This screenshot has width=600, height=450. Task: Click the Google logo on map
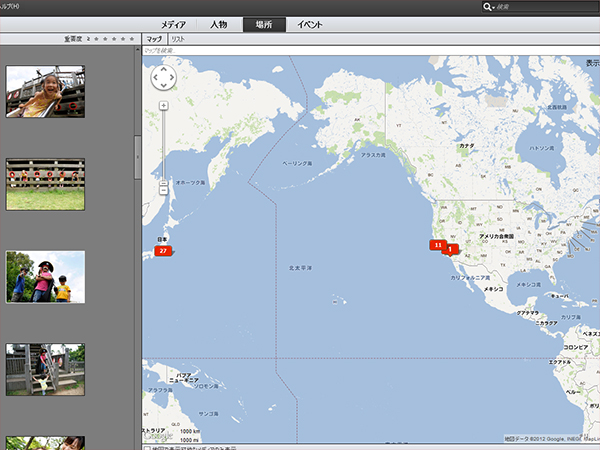pyautogui.click(x=158, y=435)
